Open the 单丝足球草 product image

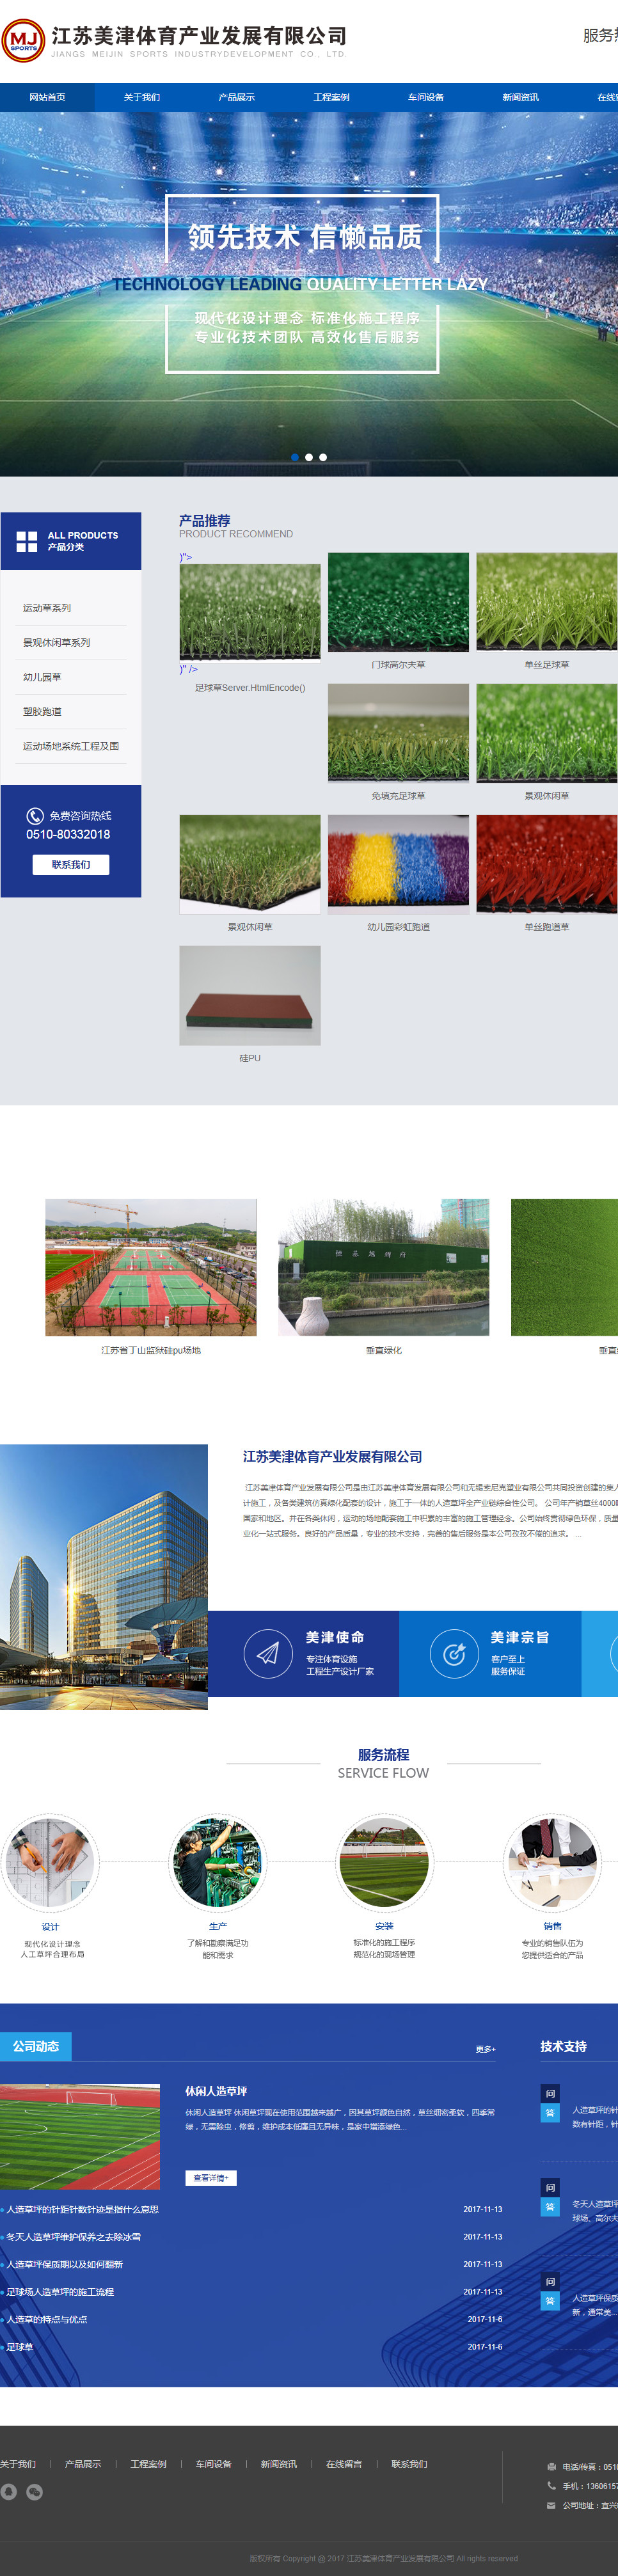(x=547, y=602)
